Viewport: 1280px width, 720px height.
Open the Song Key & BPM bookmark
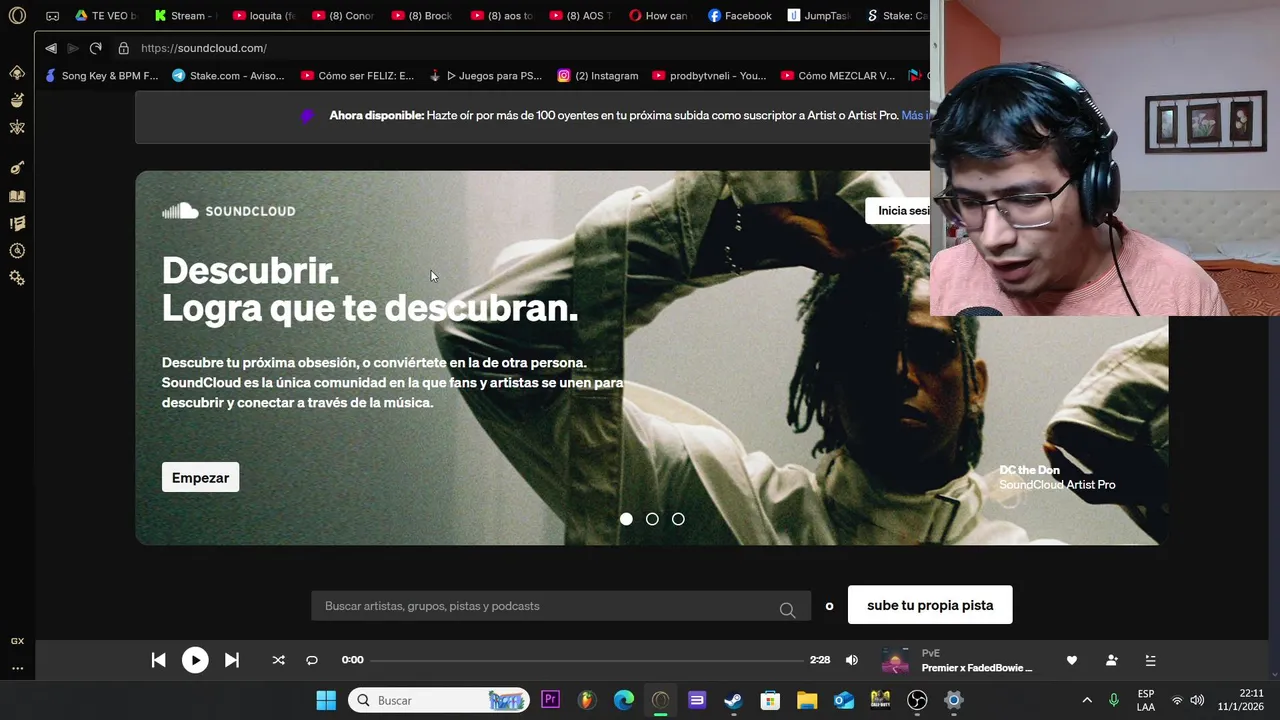click(101, 75)
